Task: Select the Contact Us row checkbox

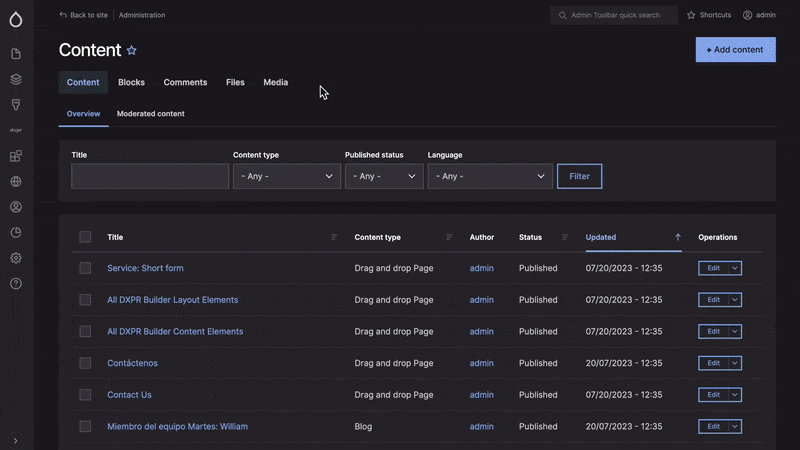Action: click(x=85, y=394)
